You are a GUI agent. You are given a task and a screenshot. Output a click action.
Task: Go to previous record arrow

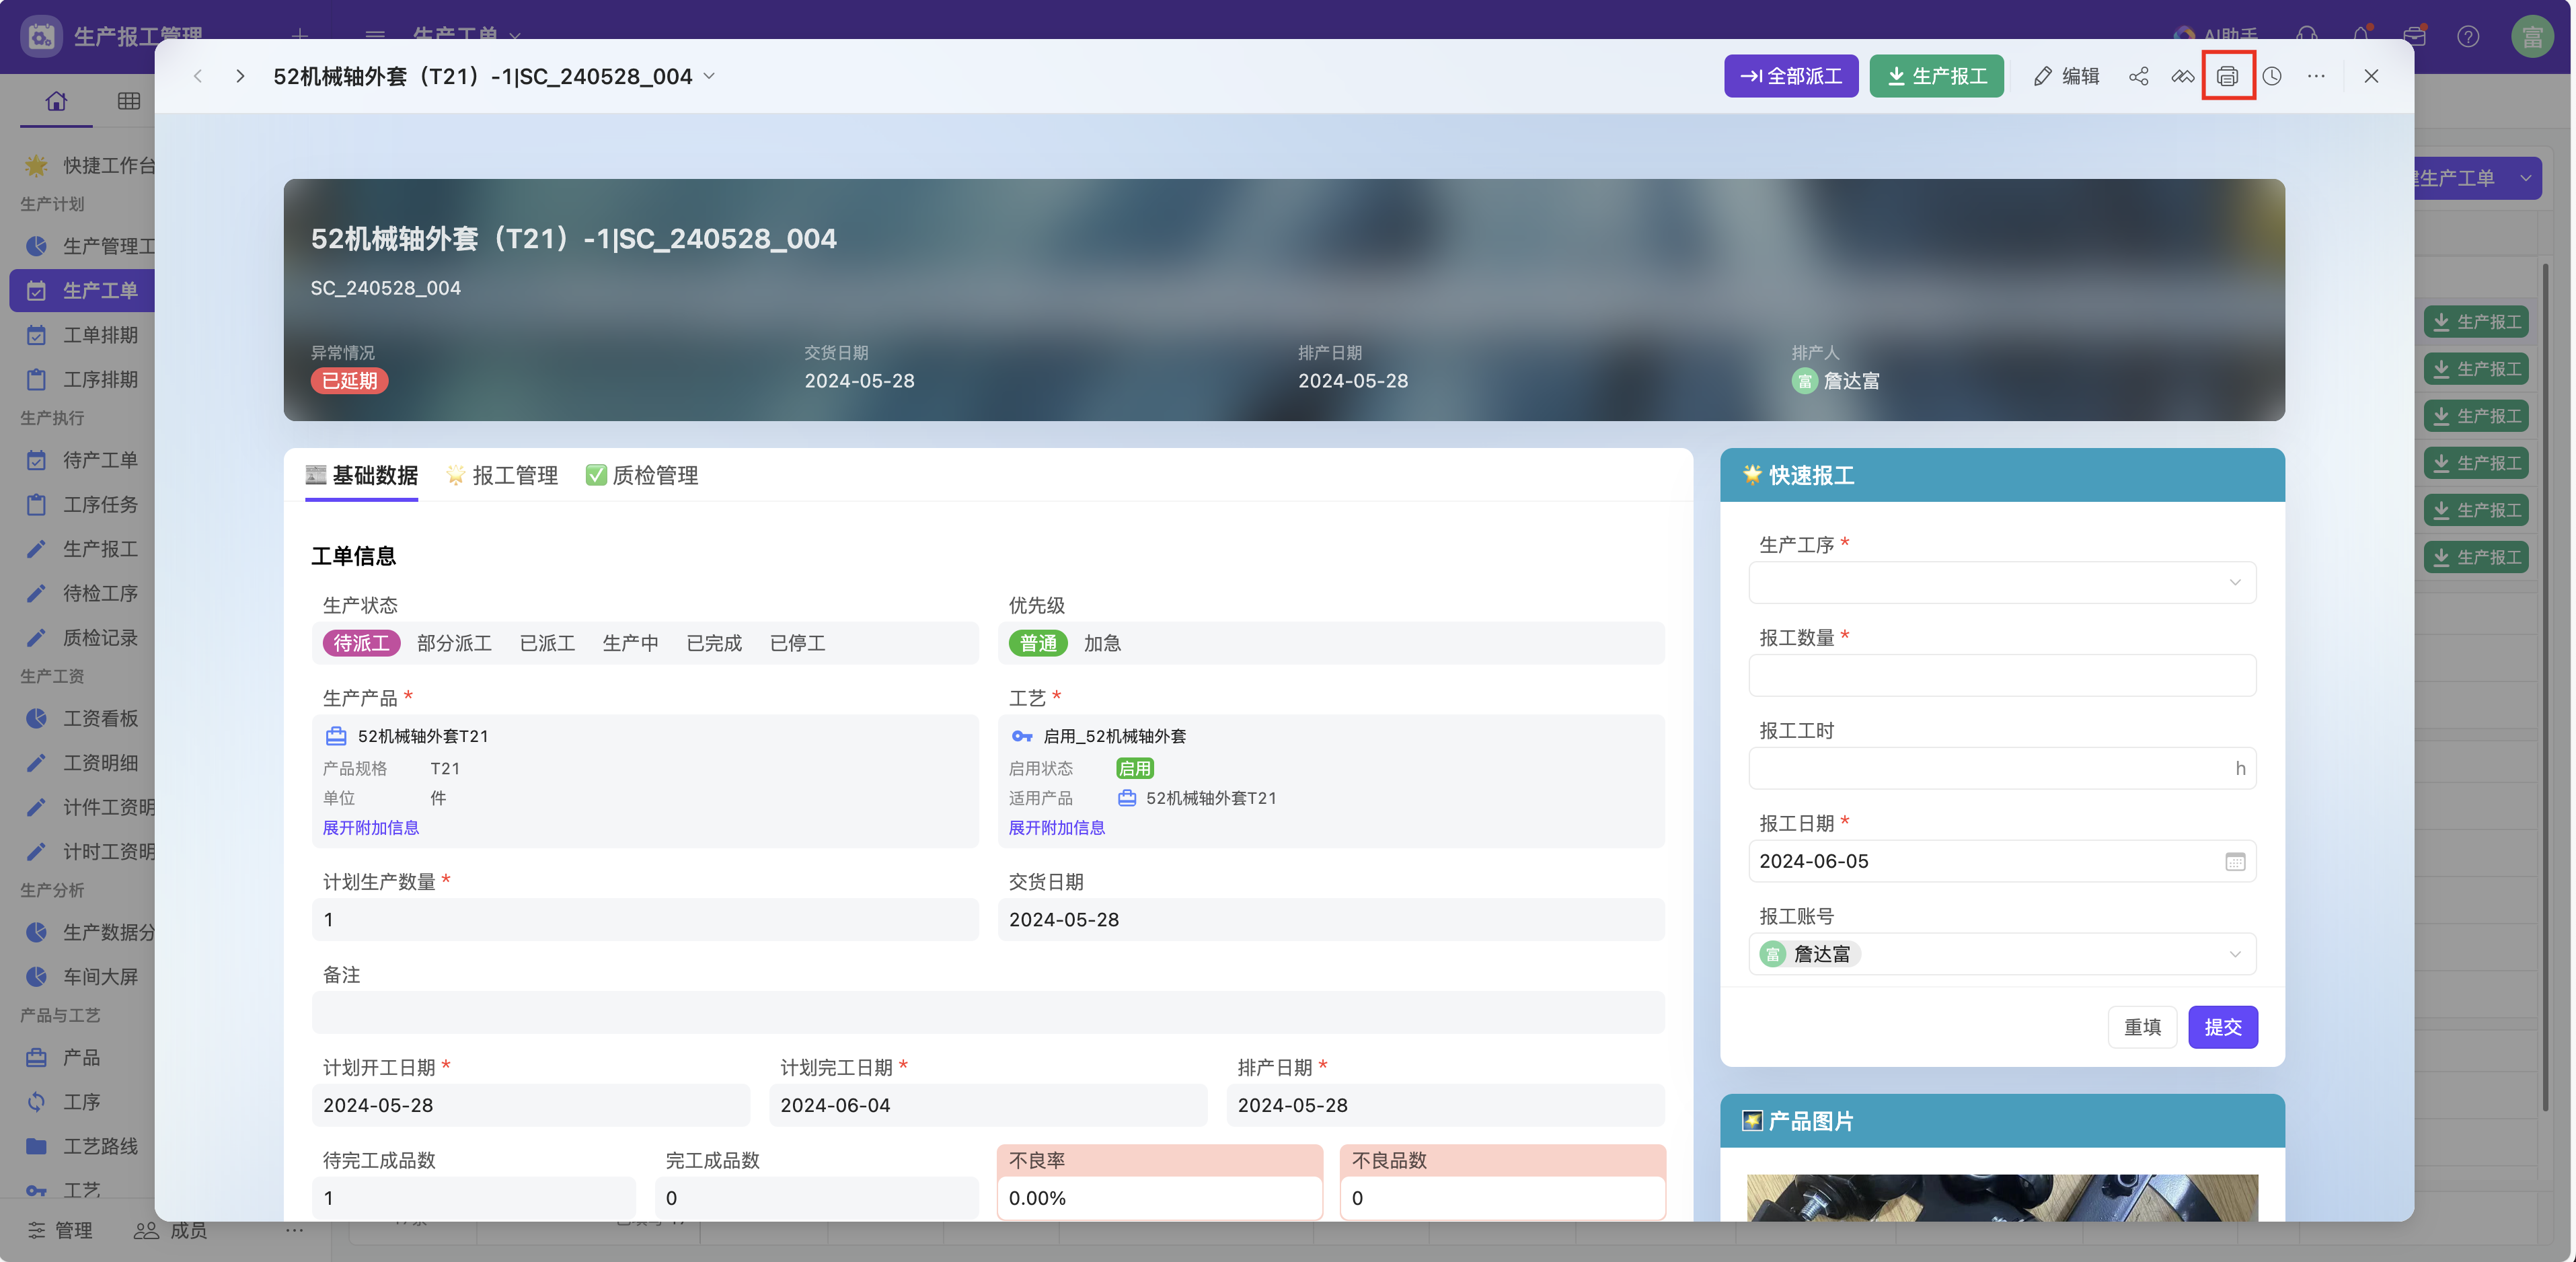click(198, 76)
